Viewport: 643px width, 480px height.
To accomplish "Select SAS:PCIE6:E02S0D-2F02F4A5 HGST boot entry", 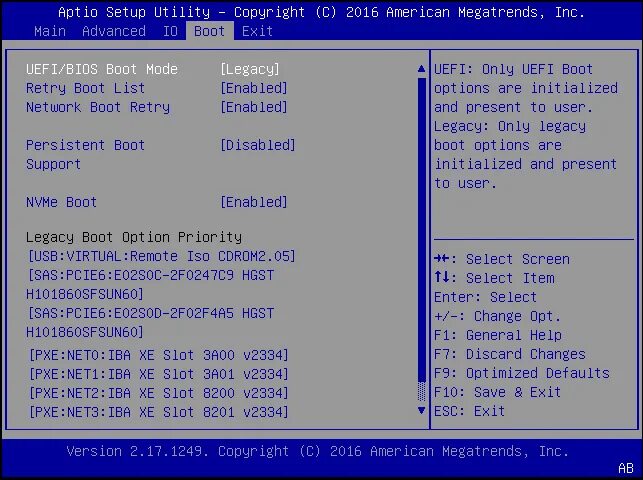I will (150, 323).
